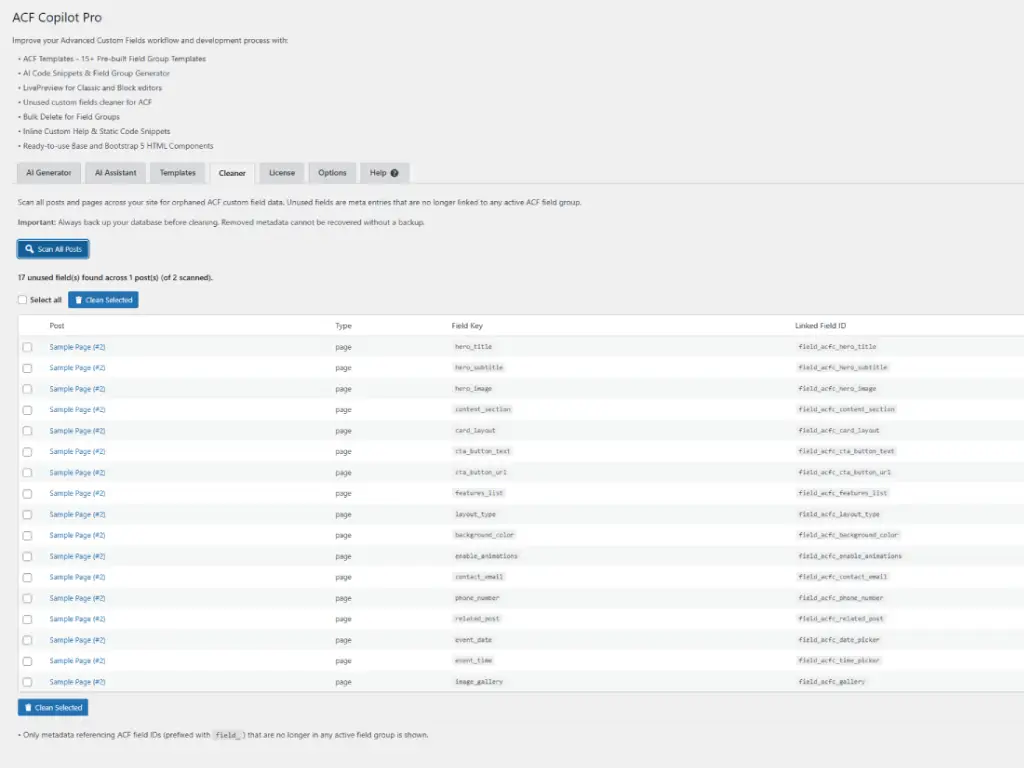Check the background_color row checkbox

click(x=27, y=535)
